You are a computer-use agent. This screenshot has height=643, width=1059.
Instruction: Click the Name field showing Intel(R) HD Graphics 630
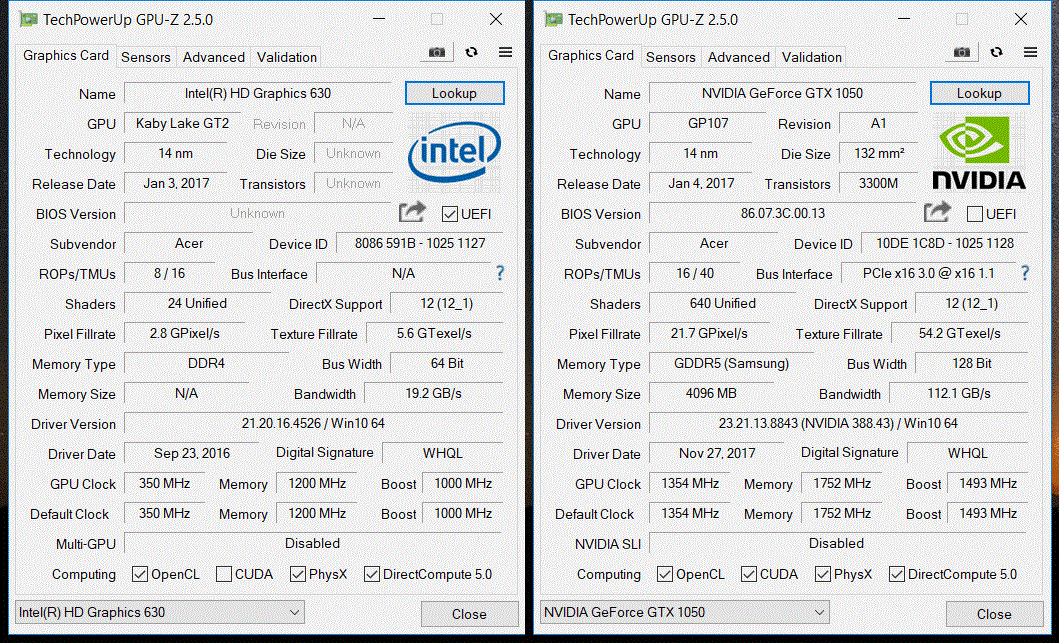click(x=258, y=93)
